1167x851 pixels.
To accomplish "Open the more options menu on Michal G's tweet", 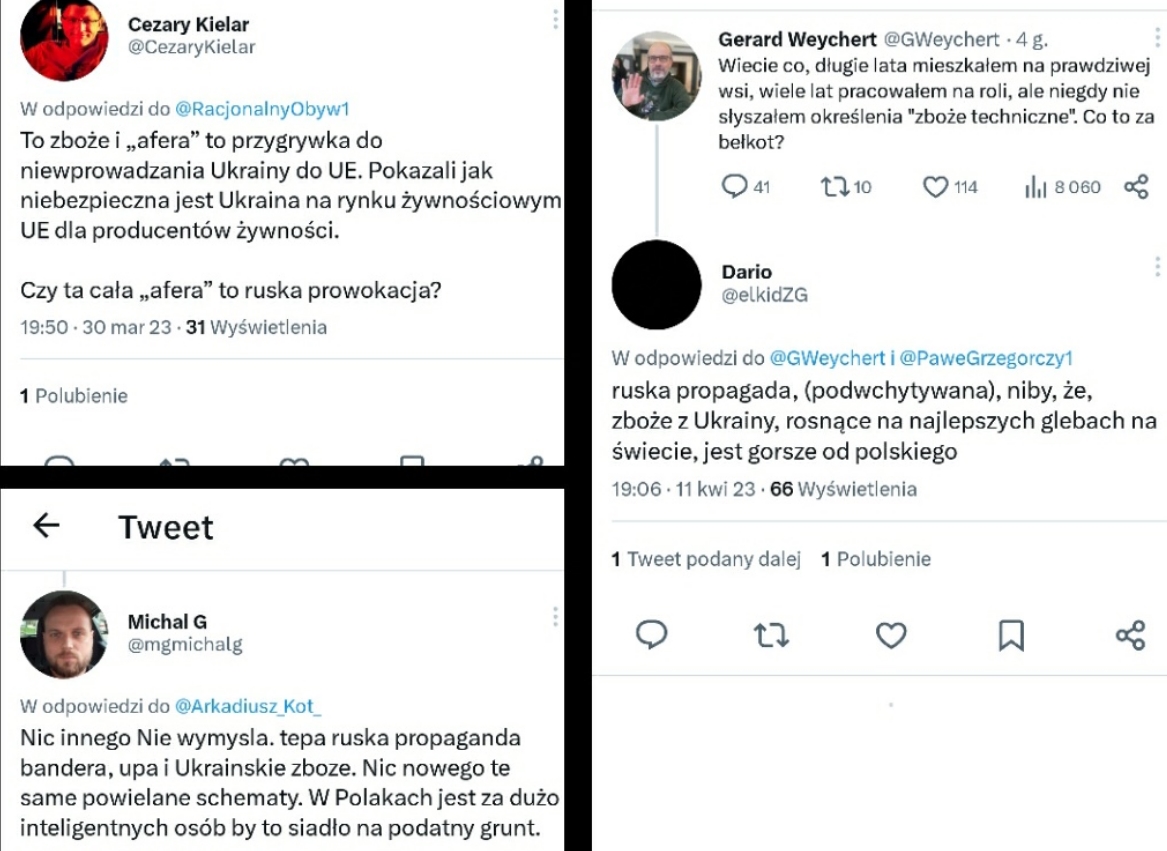I will point(555,616).
